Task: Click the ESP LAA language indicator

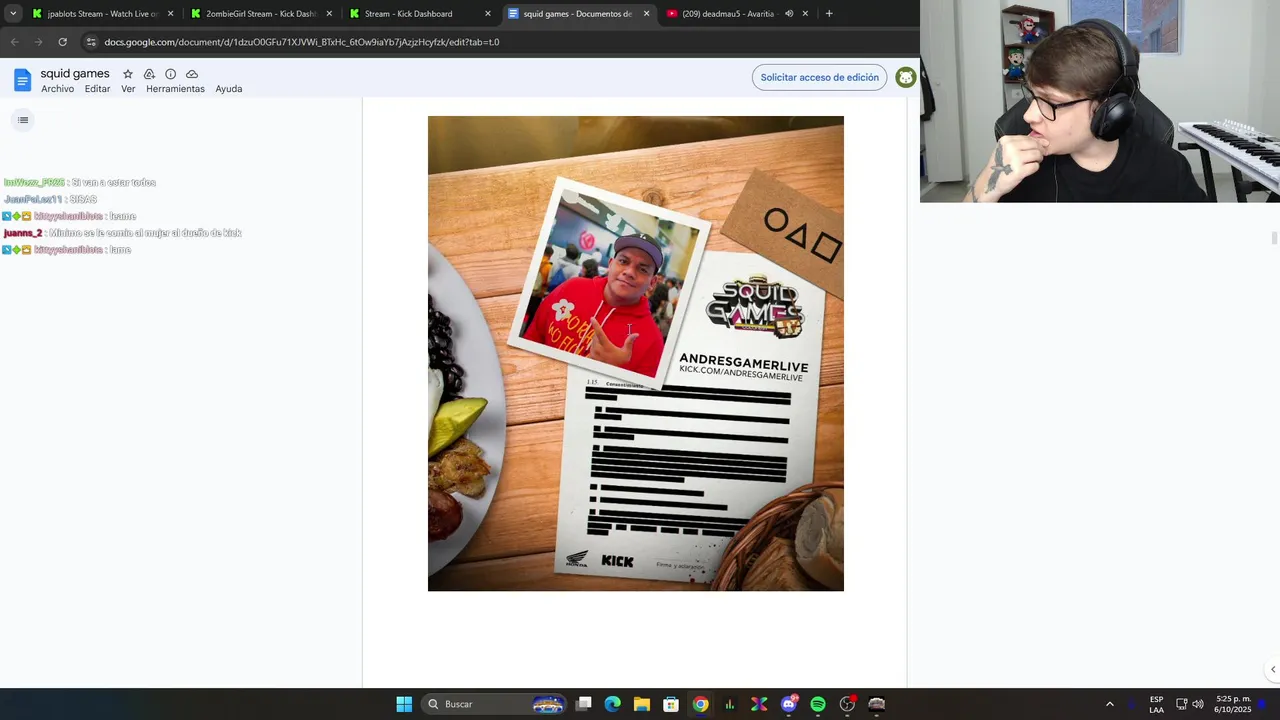Action: (1156, 704)
